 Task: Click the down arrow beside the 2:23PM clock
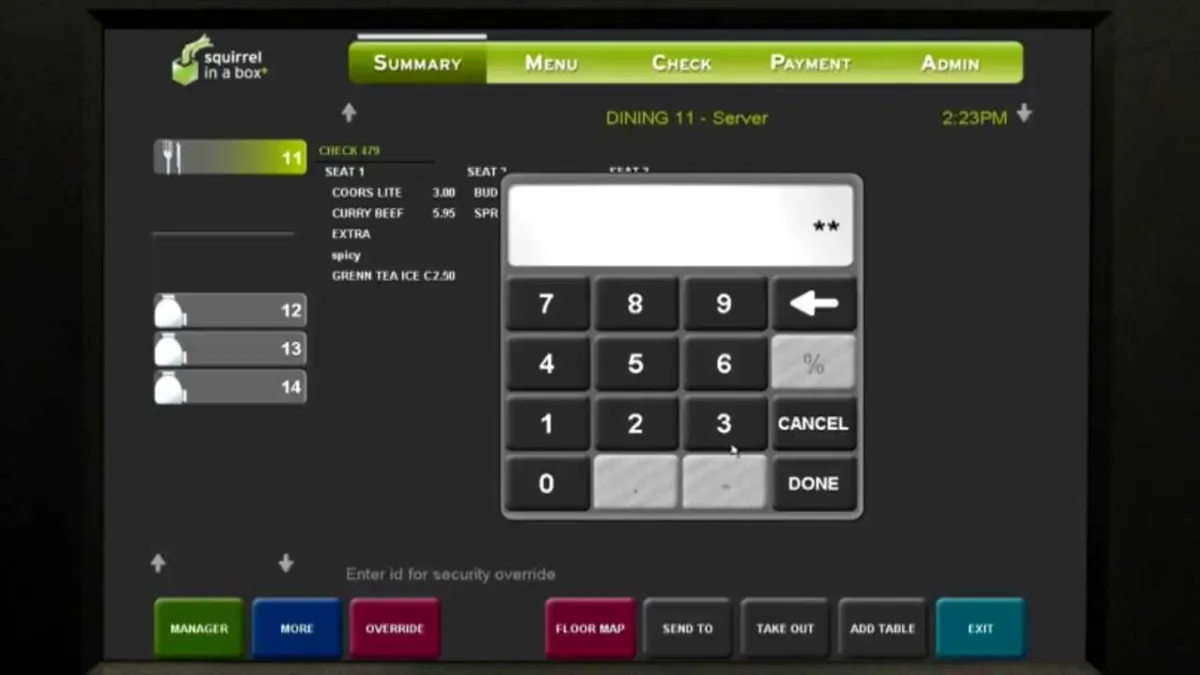point(1024,114)
